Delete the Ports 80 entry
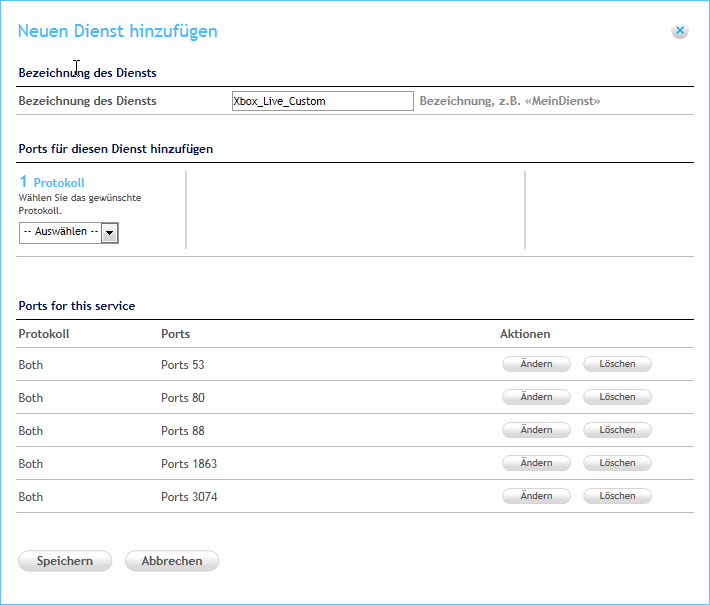The width and height of the screenshot is (710, 605). [617, 397]
